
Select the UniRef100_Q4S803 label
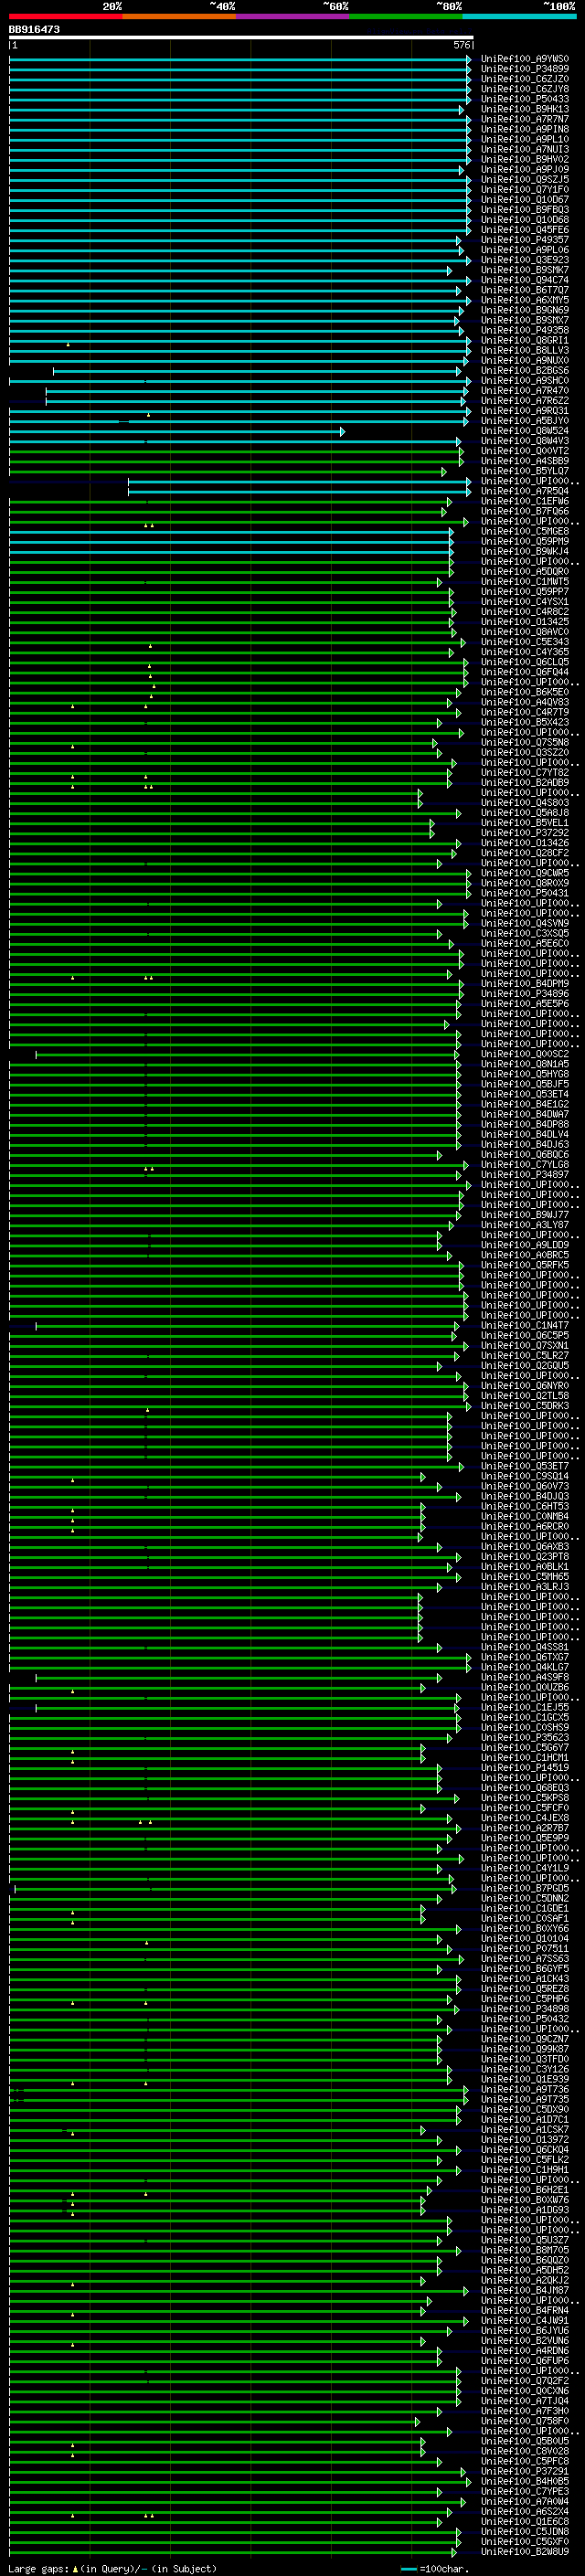524,803
